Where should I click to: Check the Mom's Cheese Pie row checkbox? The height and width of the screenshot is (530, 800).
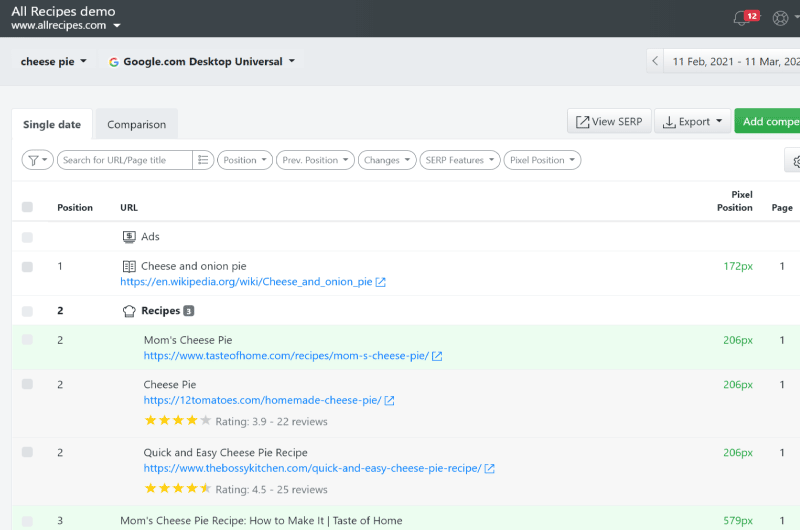tap(28, 340)
